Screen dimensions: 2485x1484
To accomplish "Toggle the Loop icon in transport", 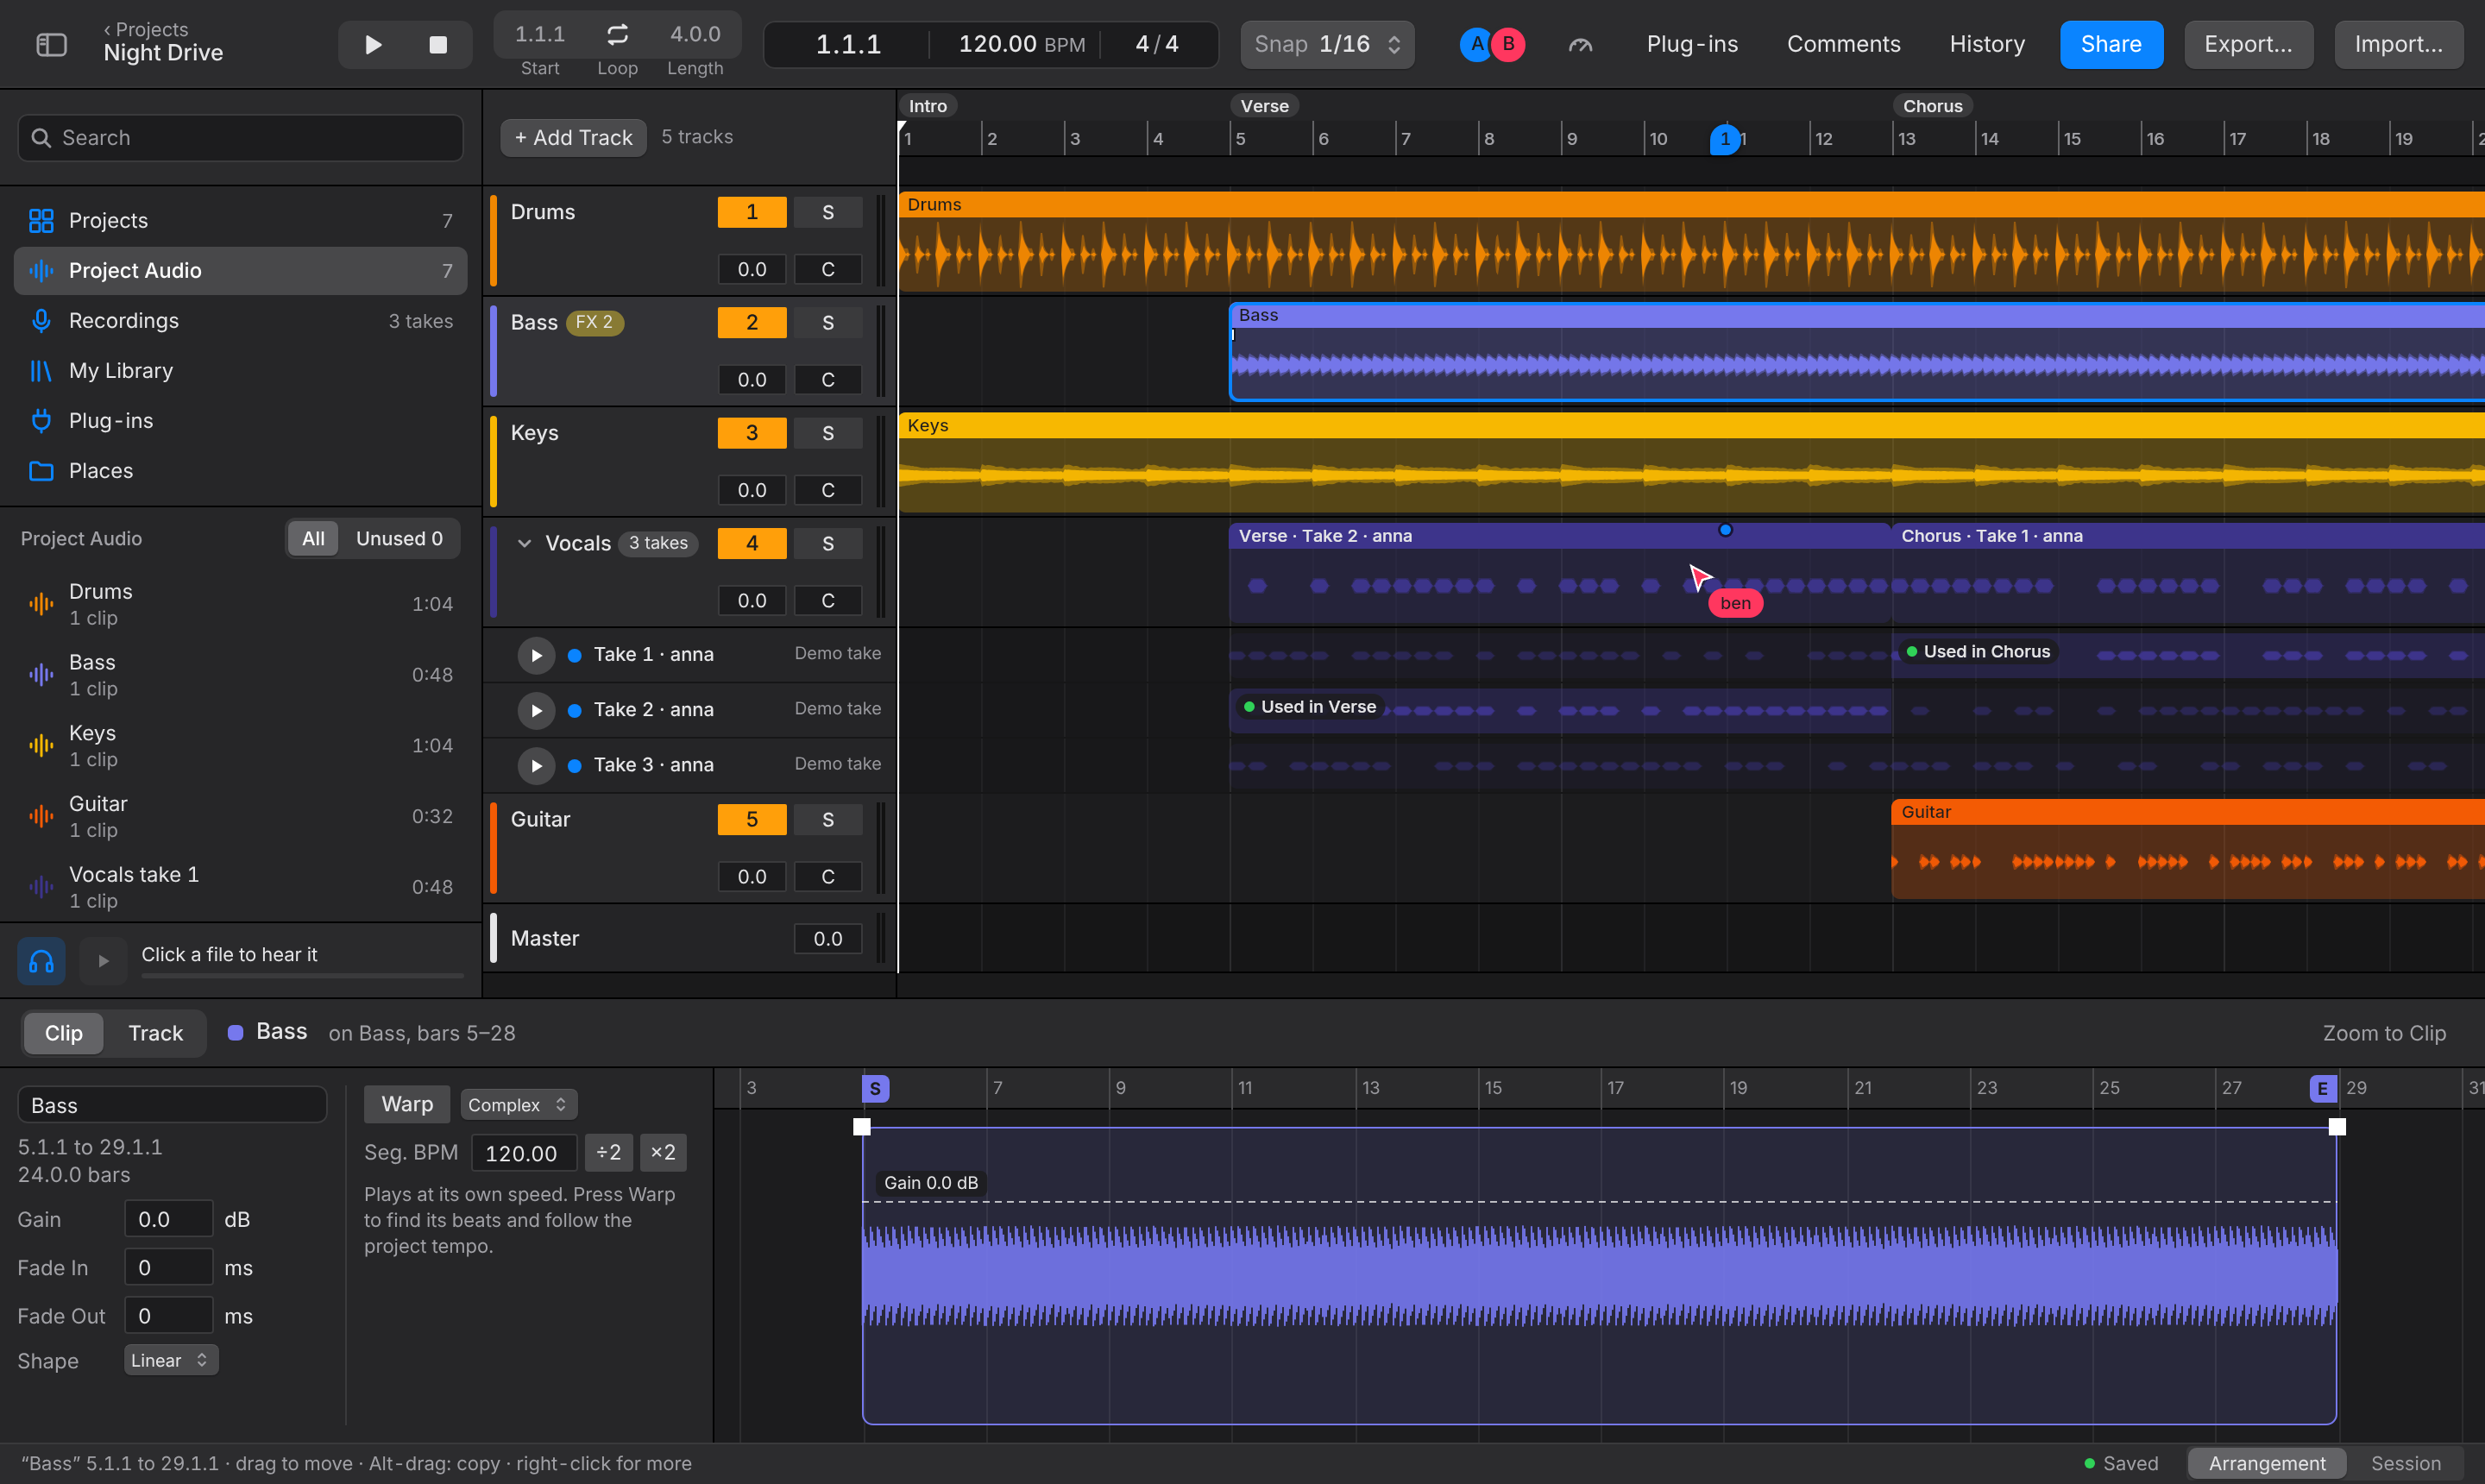I will [617, 34].
